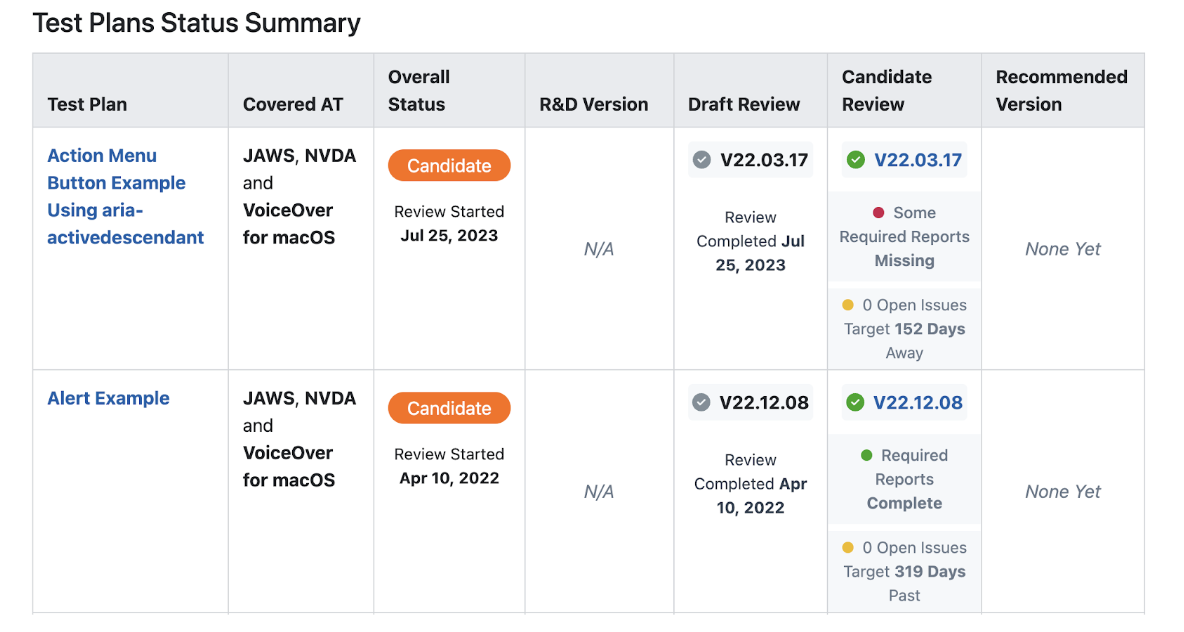This screenshot has width=1184, height=632.
Task: Click gray check icon beside draft V22.12.08
Action: pyautogui.click(x=701, y=402)
